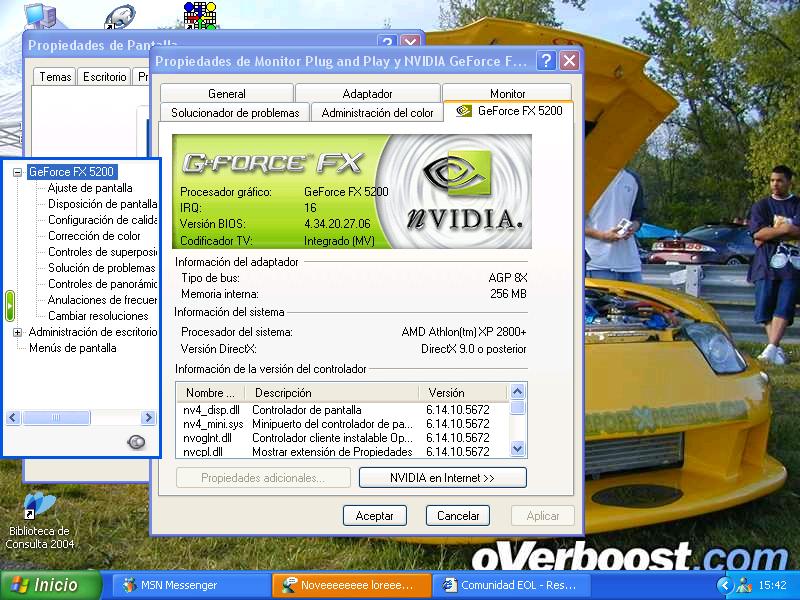Switch to the General tab

click(227, 93)
